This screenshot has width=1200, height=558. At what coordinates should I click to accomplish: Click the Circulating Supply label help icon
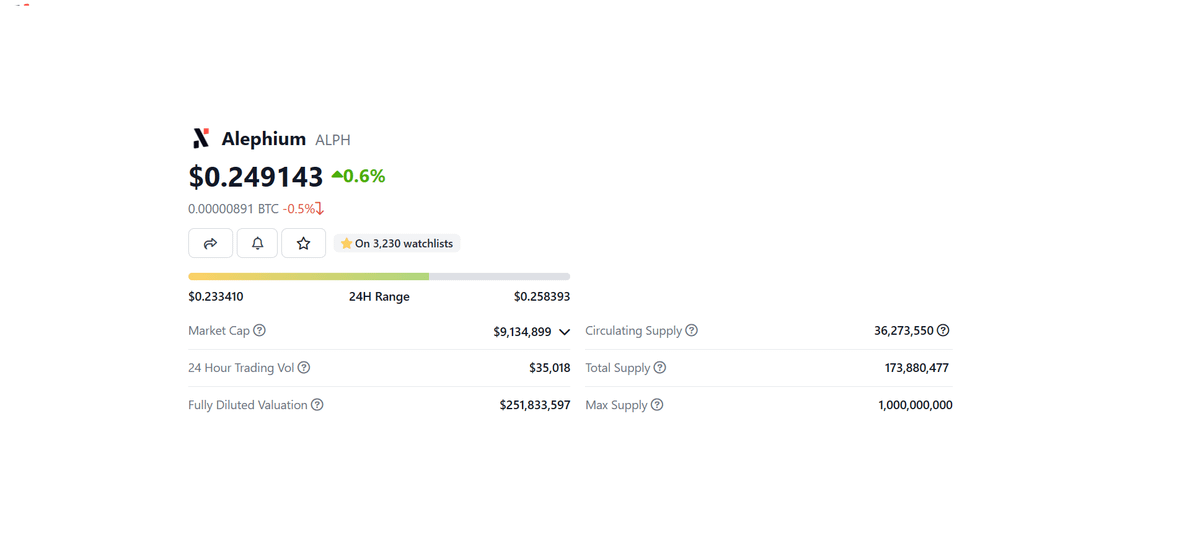click(692, 331)
